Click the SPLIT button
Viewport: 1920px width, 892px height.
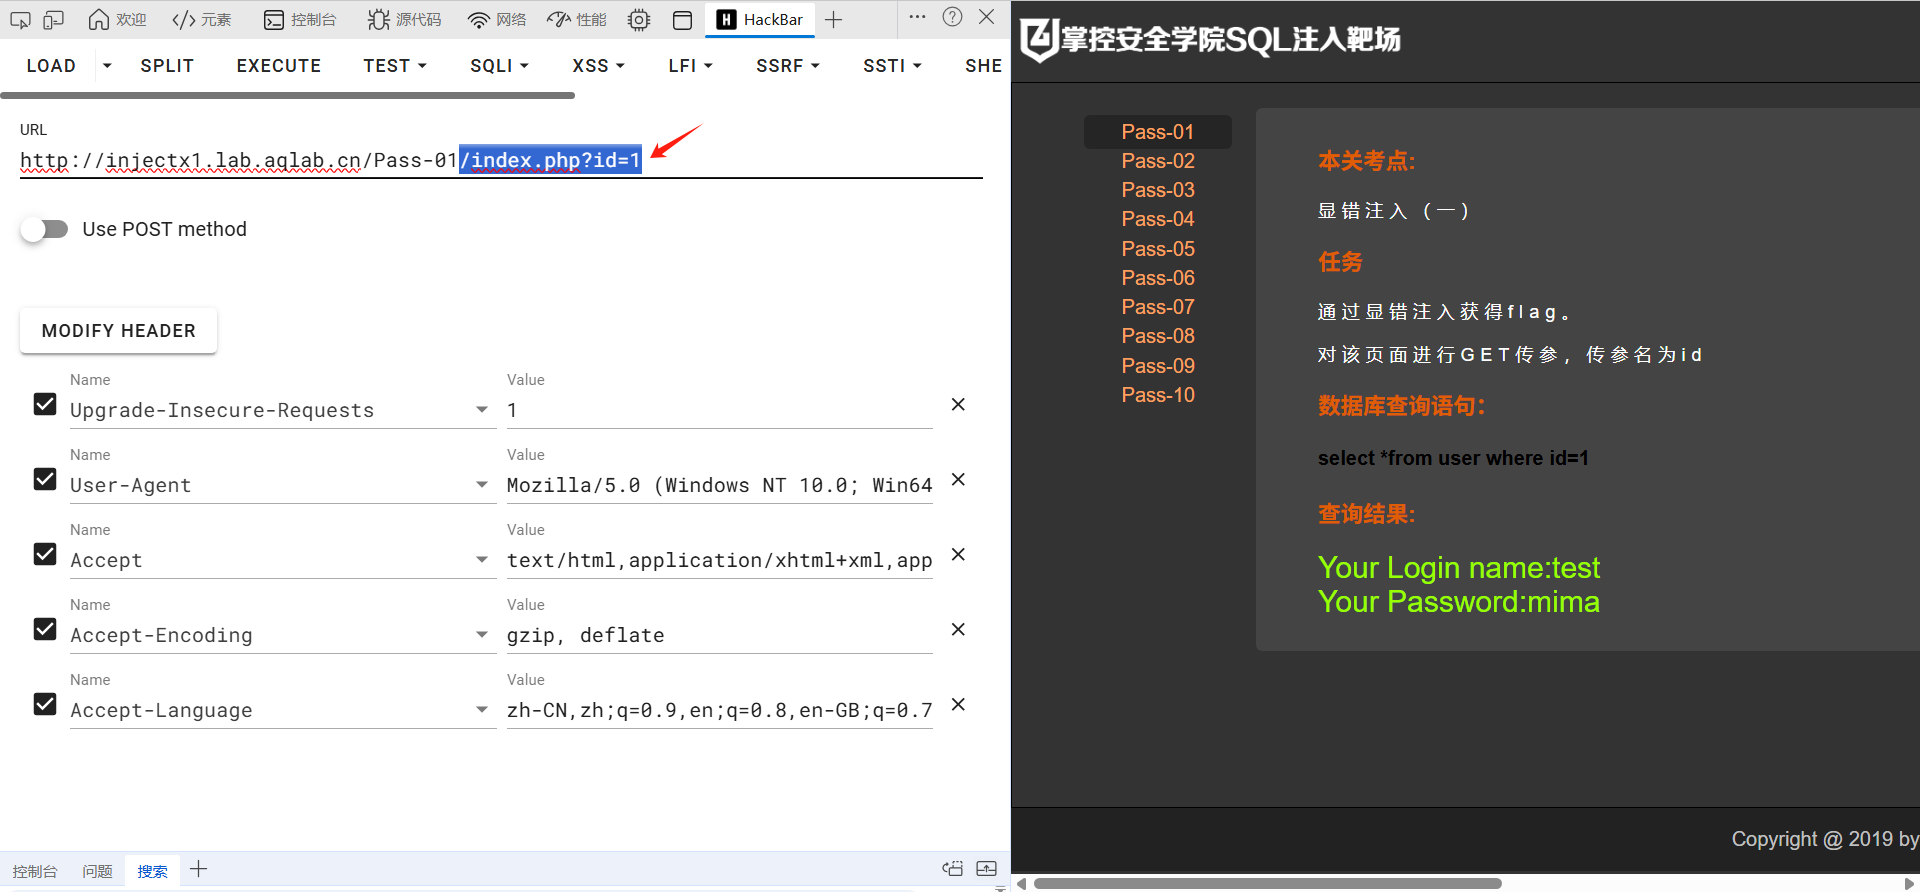click(x=167, y=65)
